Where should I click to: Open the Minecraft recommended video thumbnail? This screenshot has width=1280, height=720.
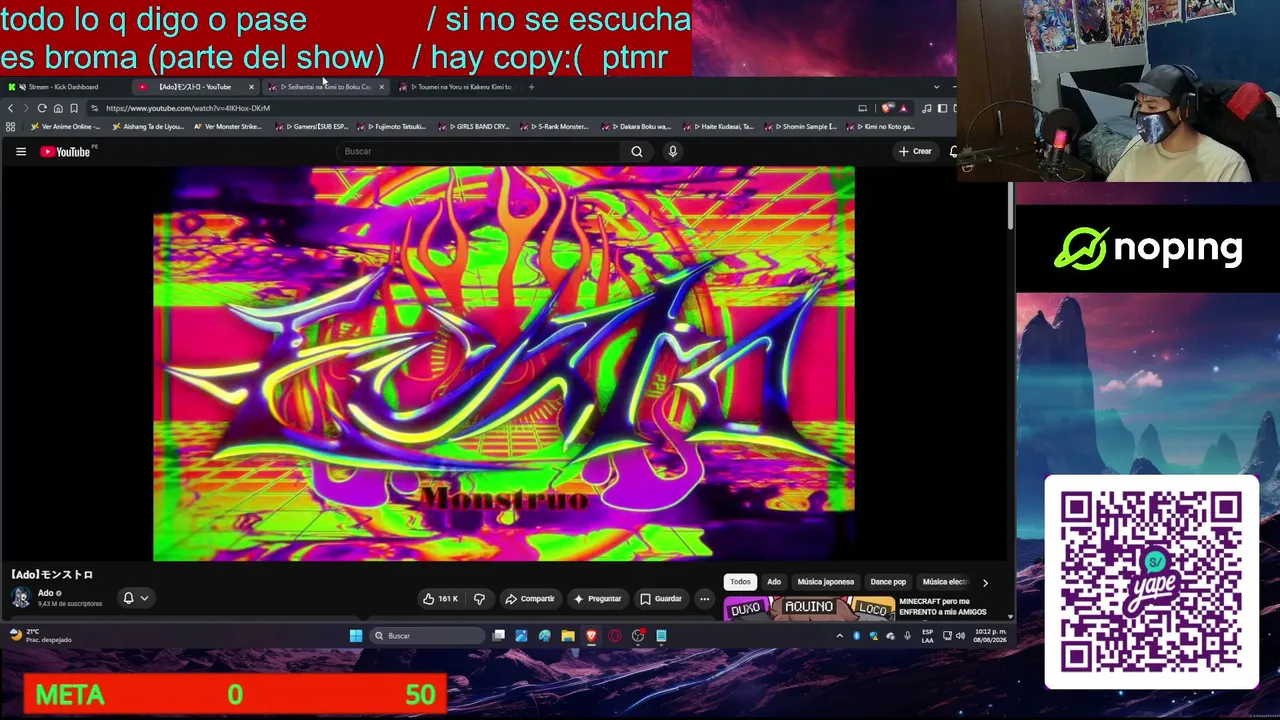pyautogui.click(x=809, y=608)
